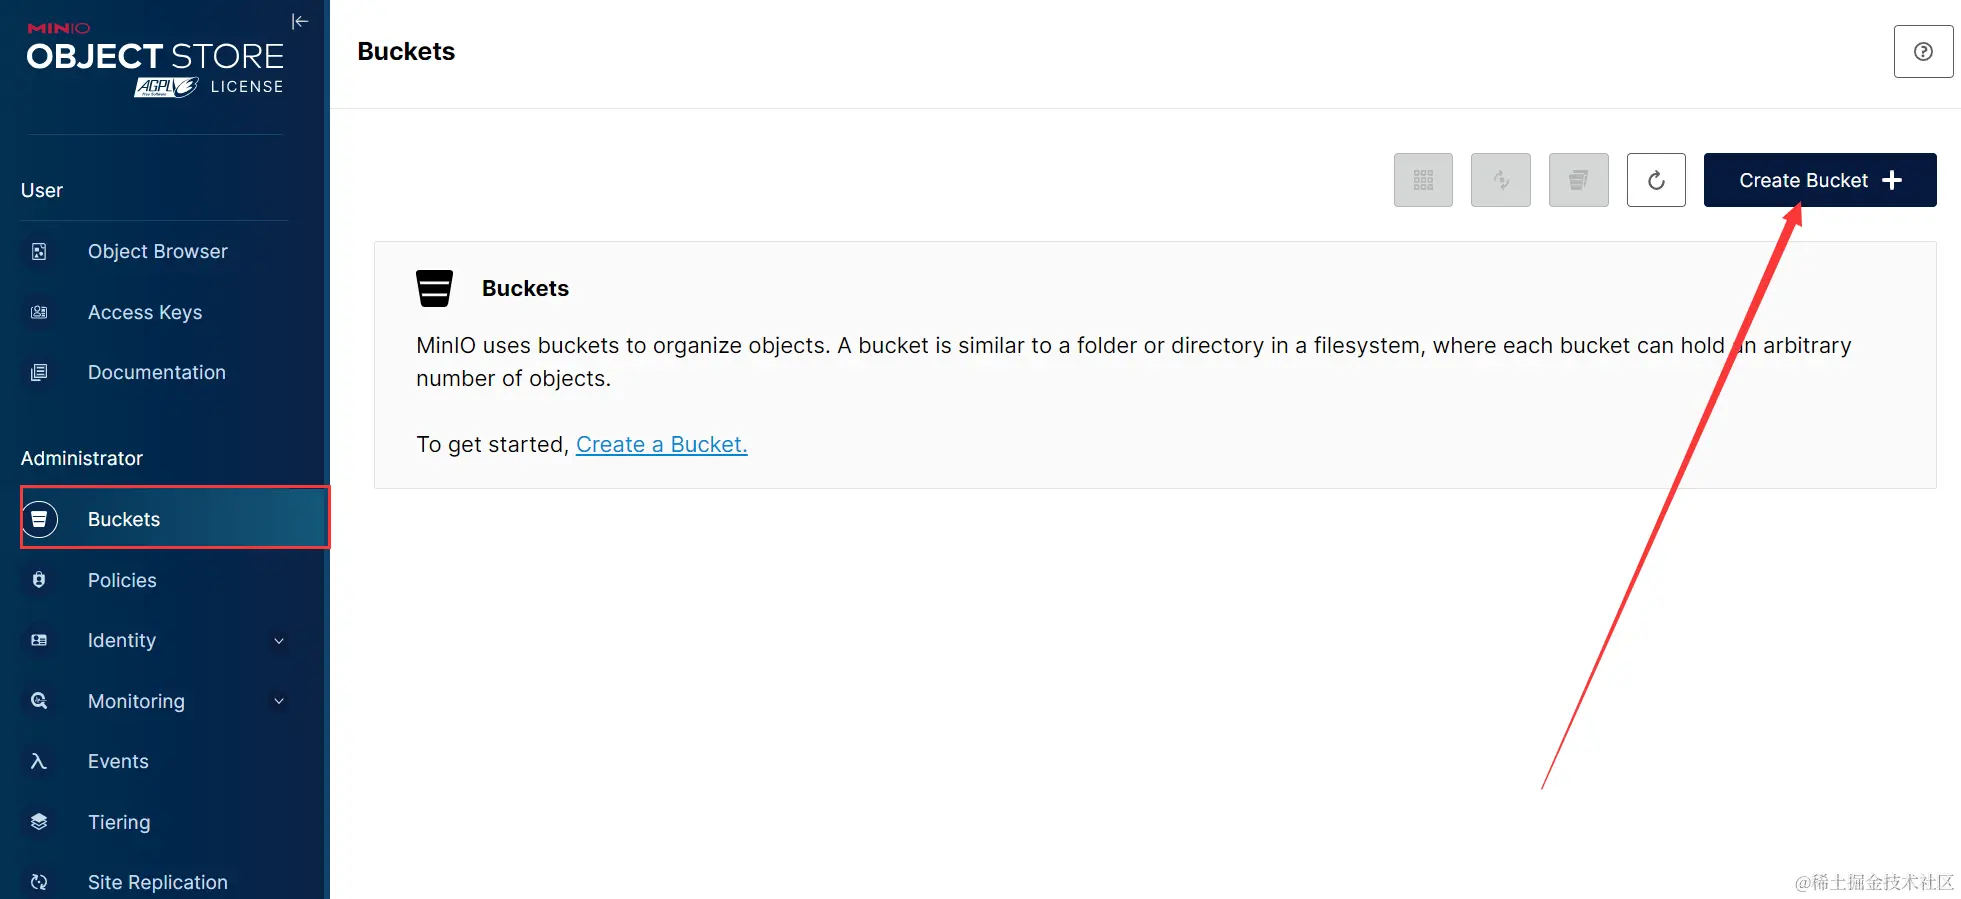Click the Identity sidebar icon
Screen dimensions: 1961x899
pyautogui.click(x=39, y=640)
